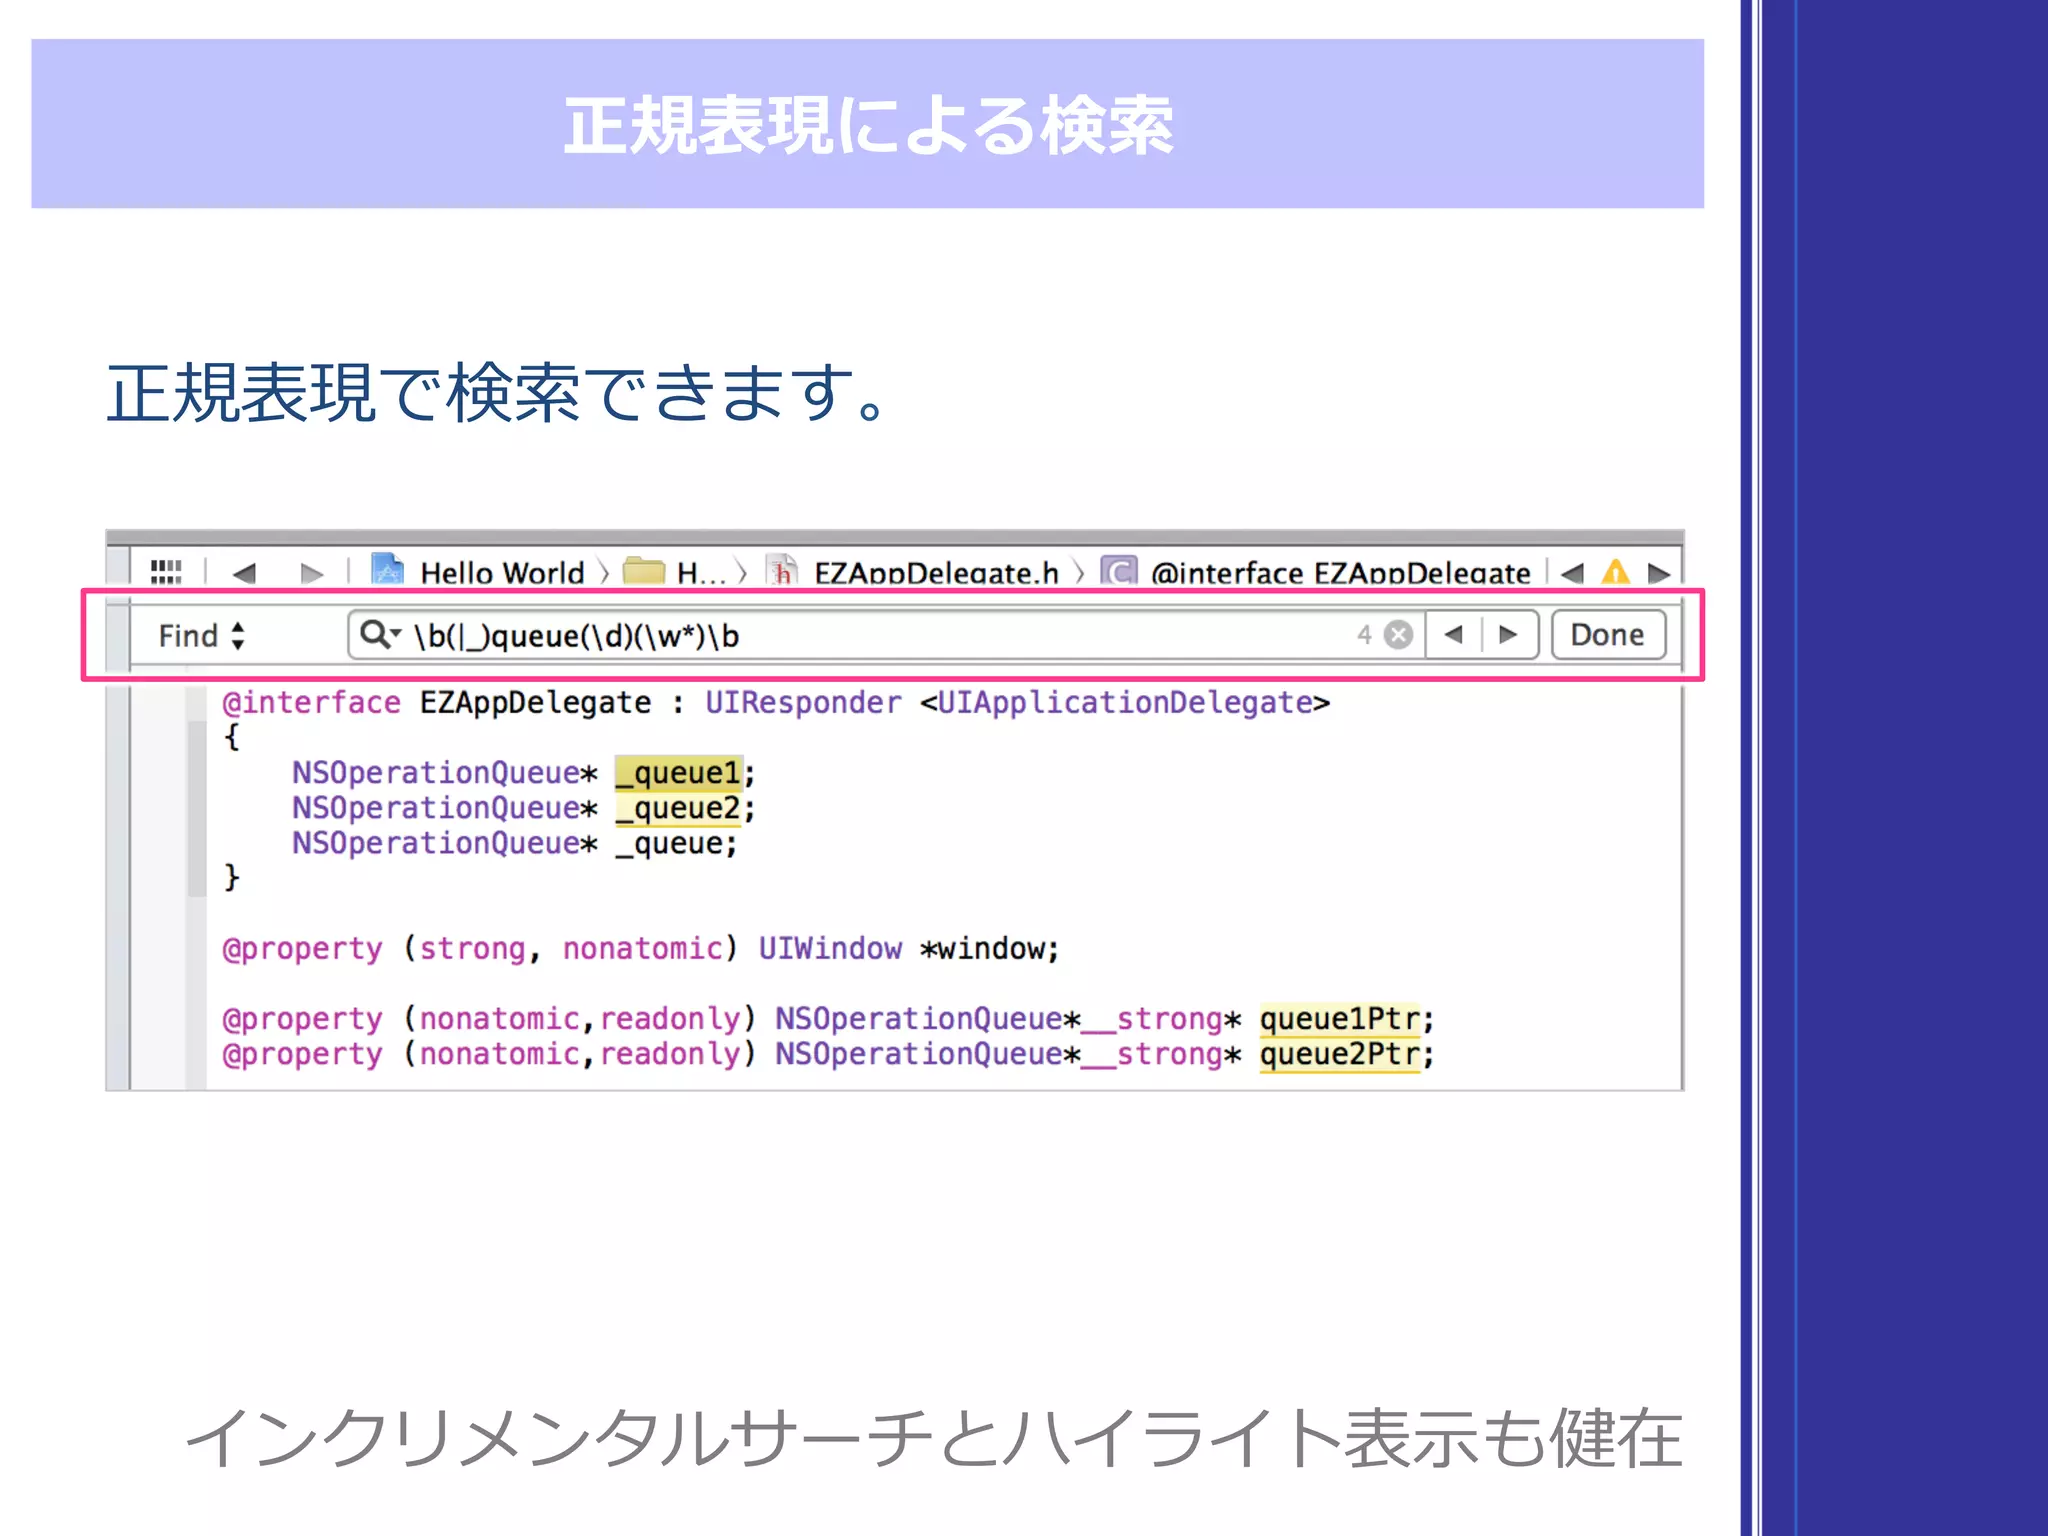Click the Hello World project icon
2048x1536 pixels.
[388, 570]
